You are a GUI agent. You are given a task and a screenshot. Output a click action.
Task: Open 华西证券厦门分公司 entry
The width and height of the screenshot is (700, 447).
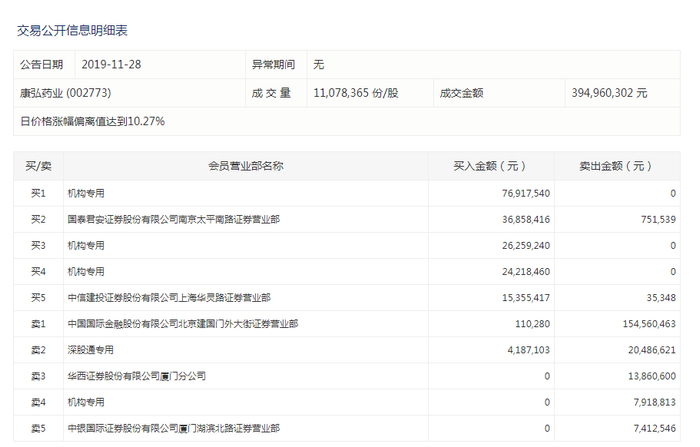point(136,375)
